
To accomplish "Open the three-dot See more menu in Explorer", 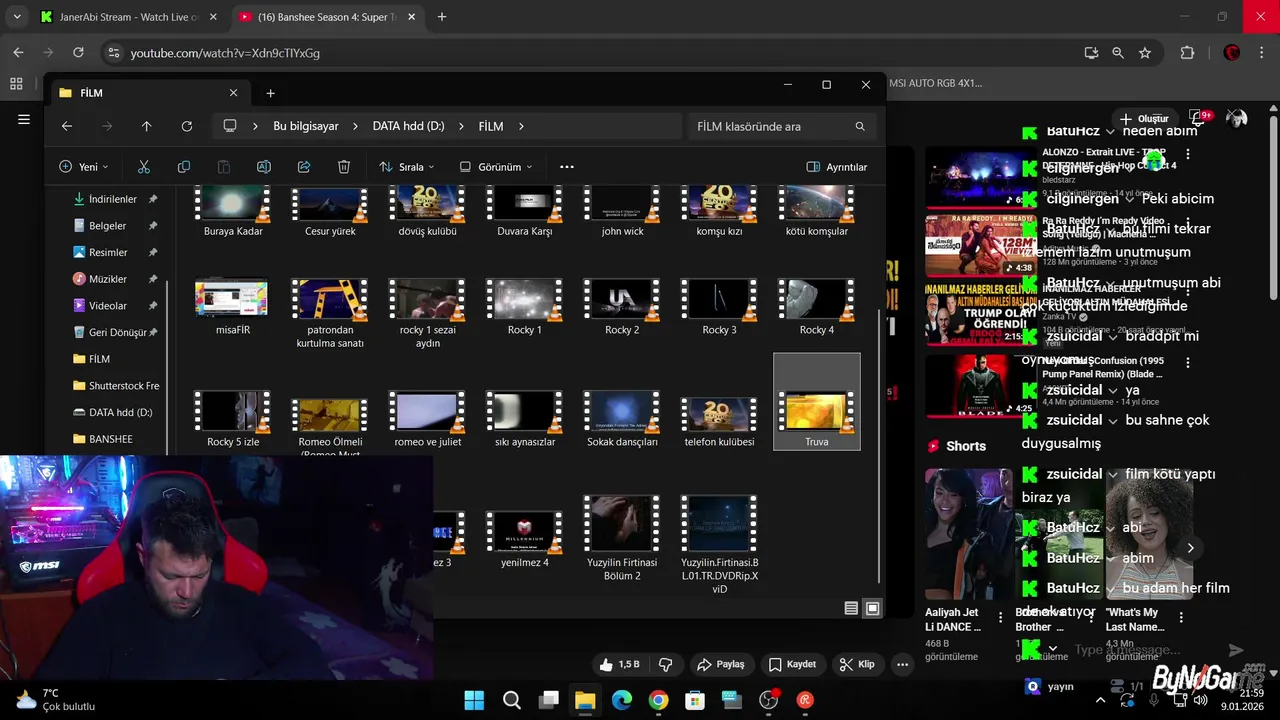I will point(567,167).
